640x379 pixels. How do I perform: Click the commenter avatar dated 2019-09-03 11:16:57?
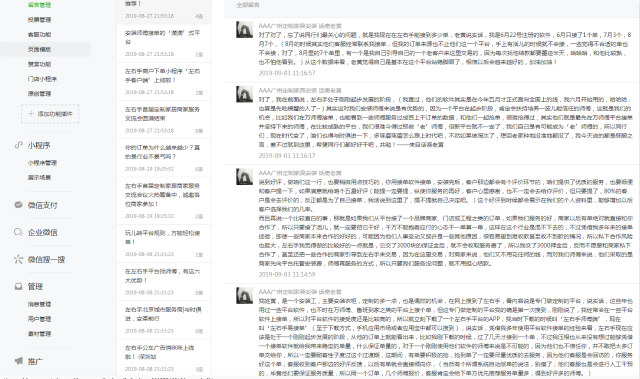[244, 30]
